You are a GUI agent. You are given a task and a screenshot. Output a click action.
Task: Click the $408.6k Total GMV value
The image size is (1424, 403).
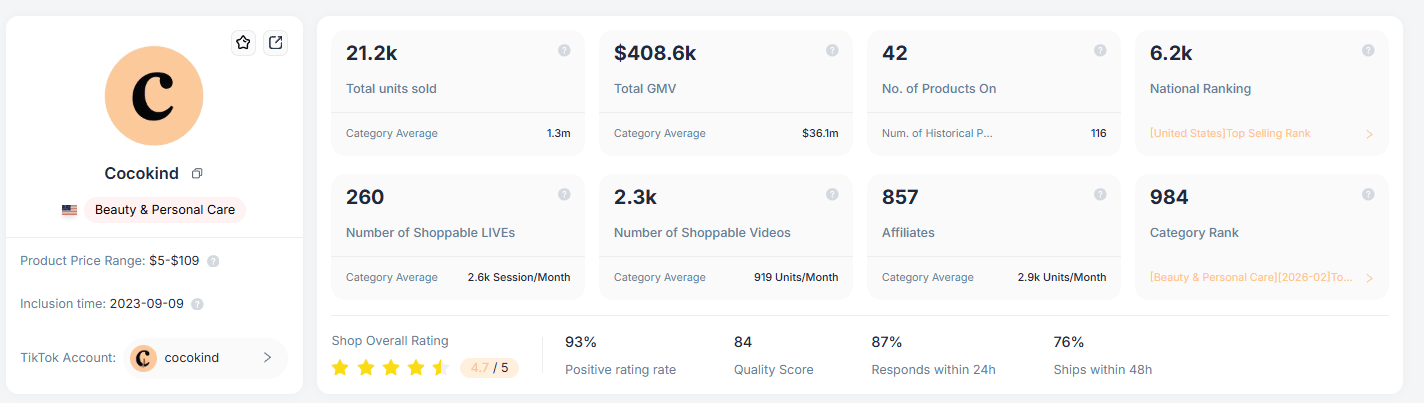pos(655,53)
